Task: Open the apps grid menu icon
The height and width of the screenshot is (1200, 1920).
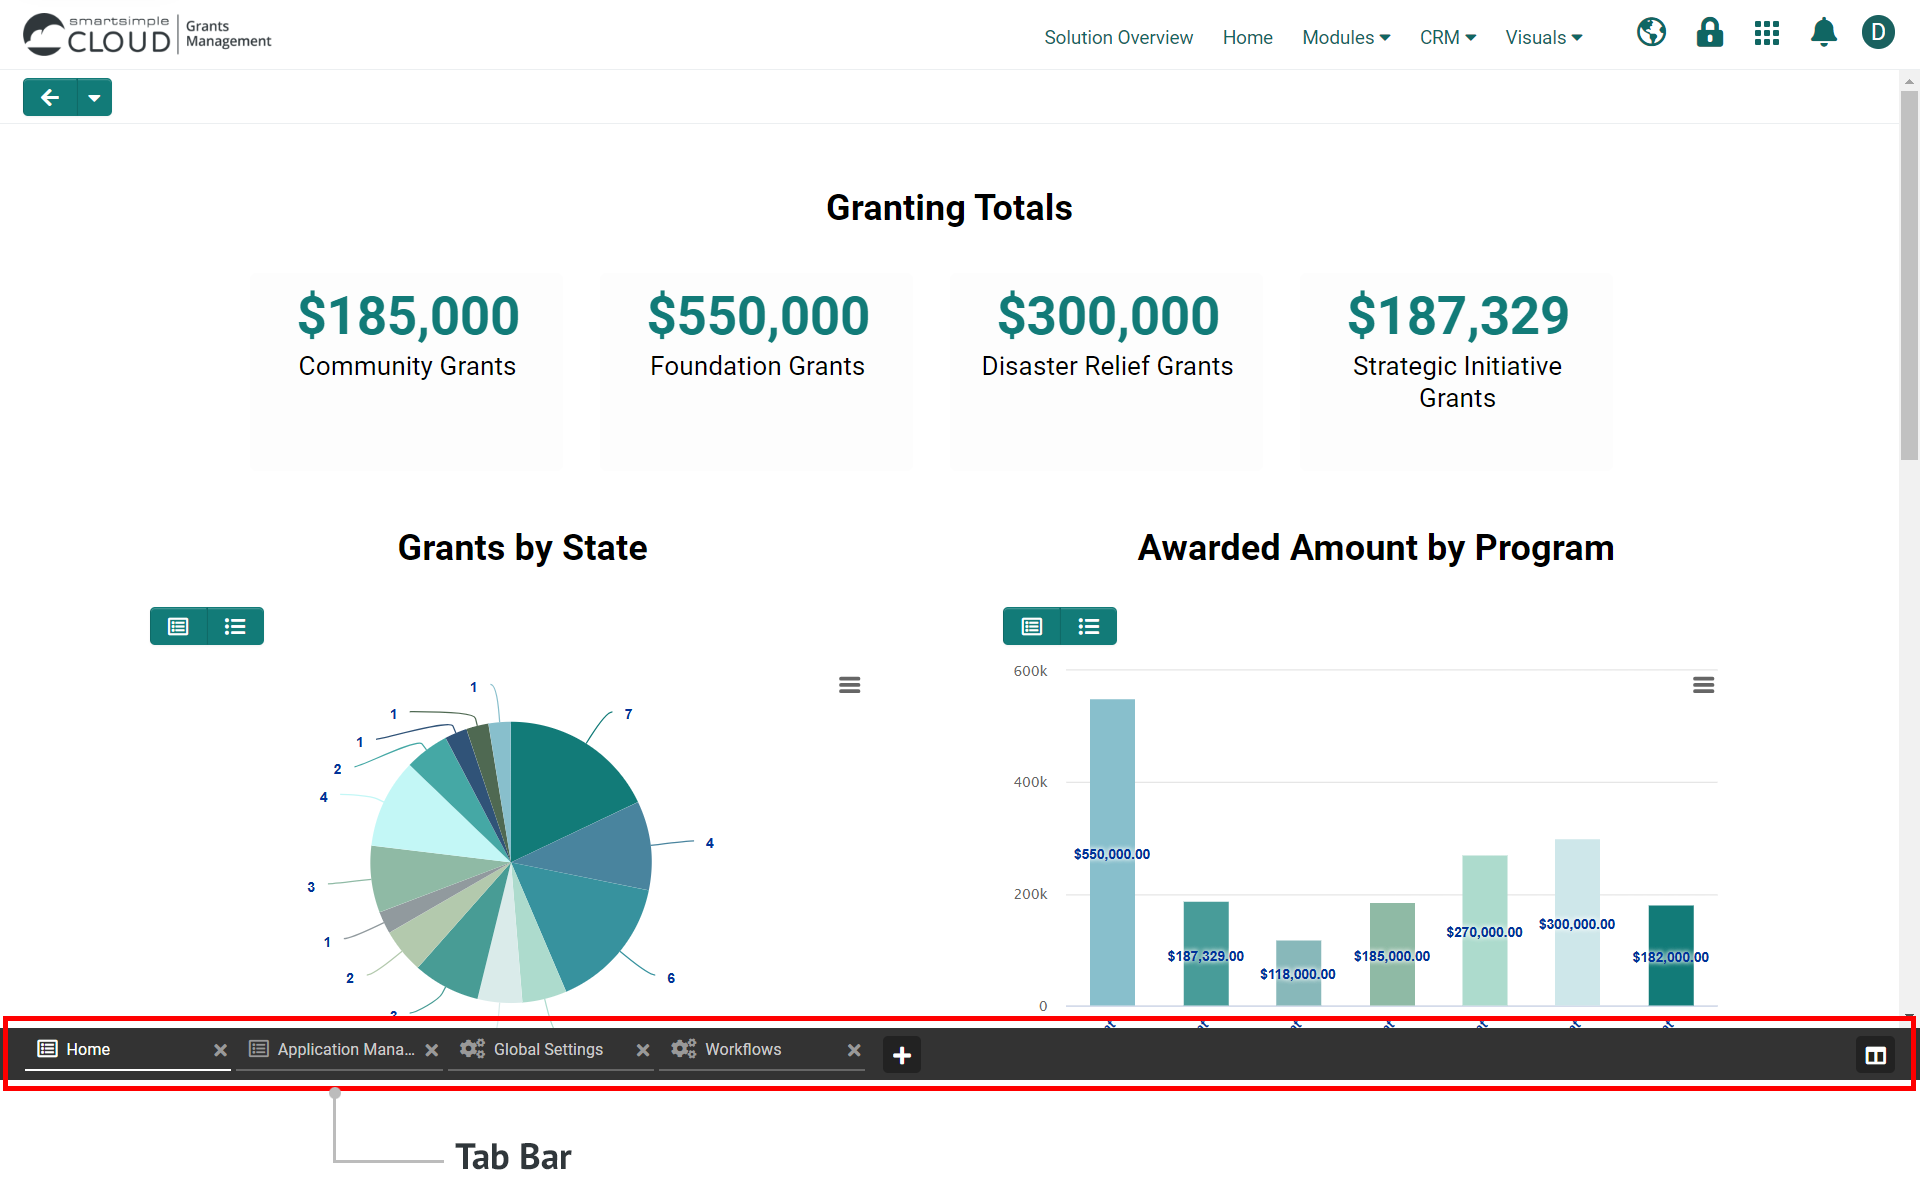Action: [1766, 33]
